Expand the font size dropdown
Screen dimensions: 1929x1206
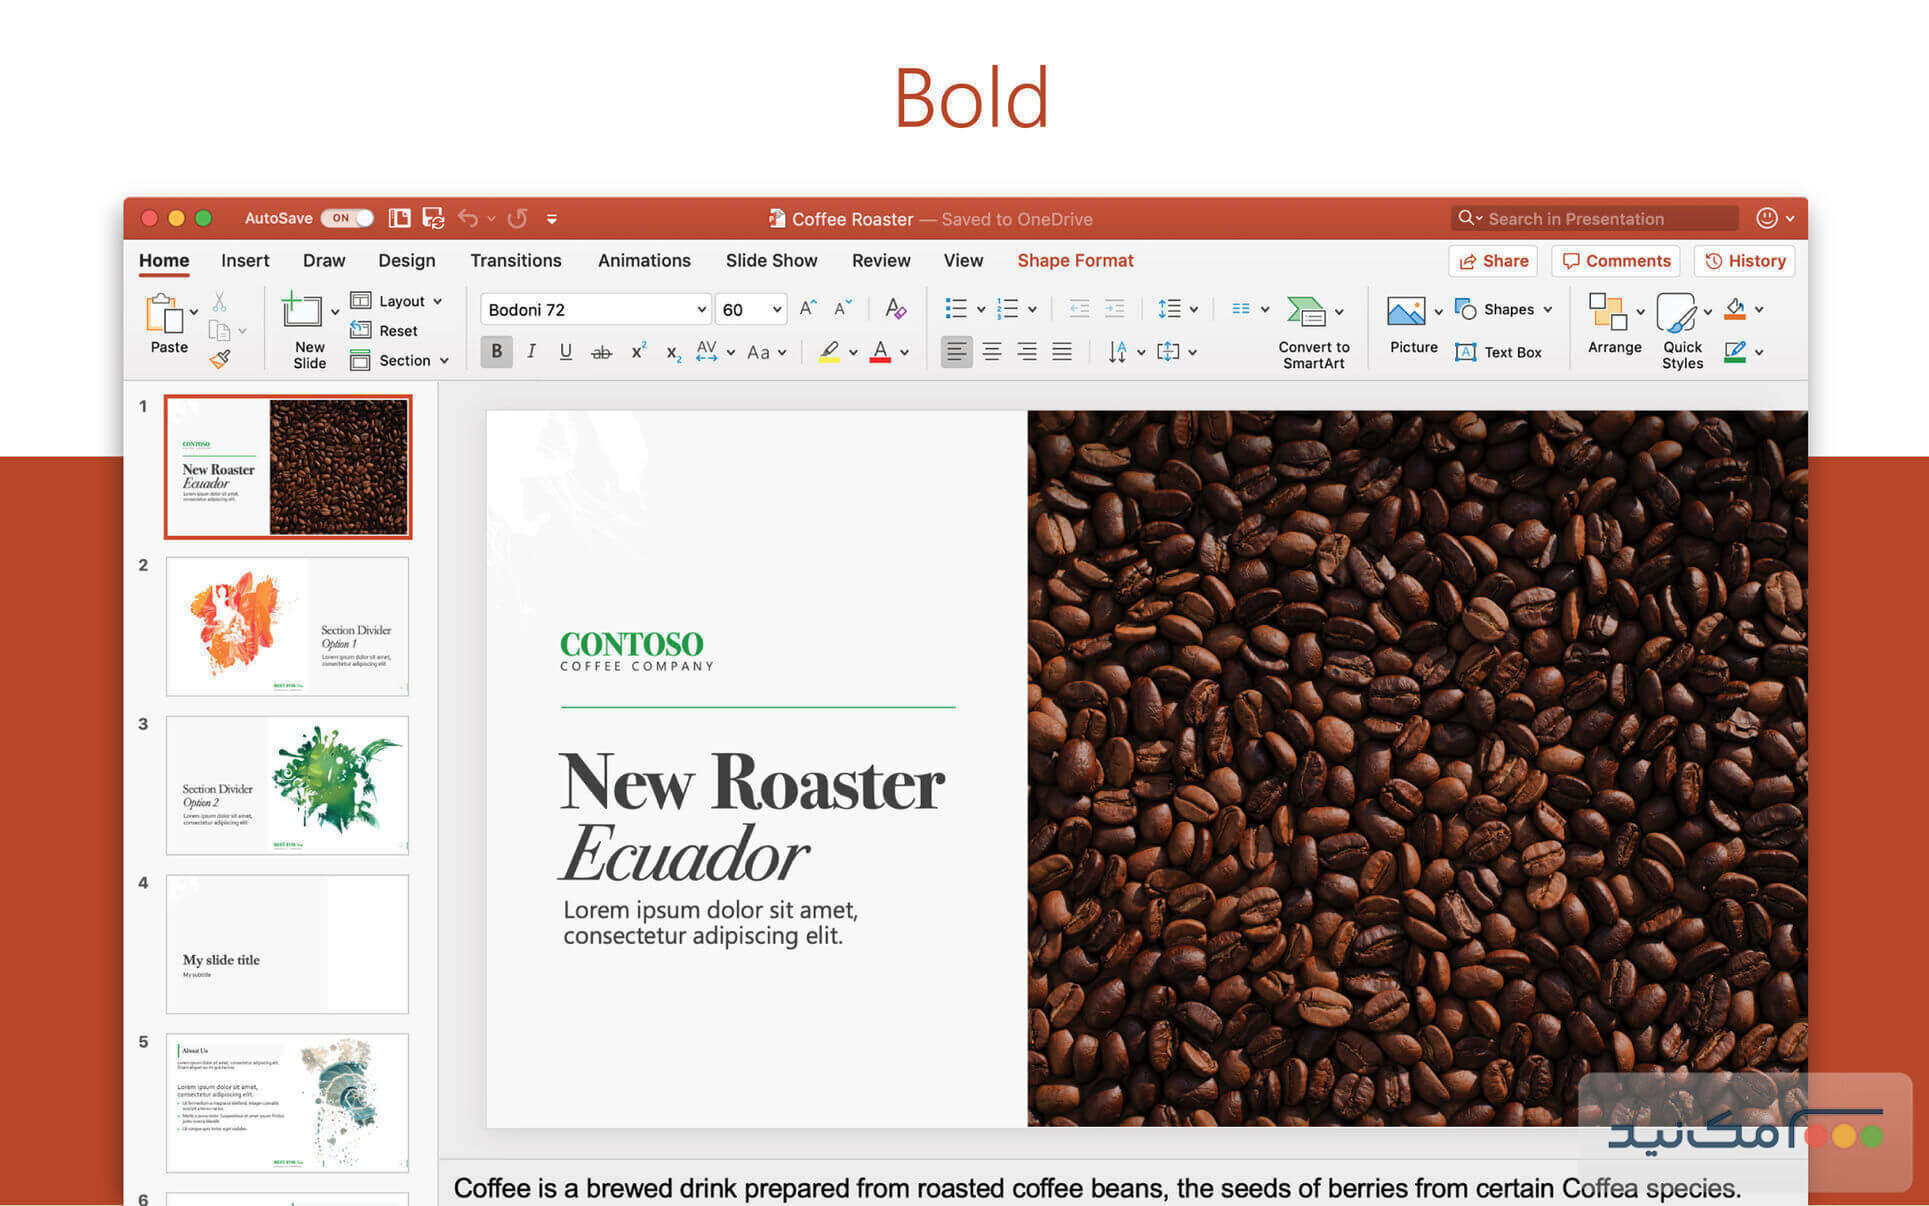click(x=777, y=308)
